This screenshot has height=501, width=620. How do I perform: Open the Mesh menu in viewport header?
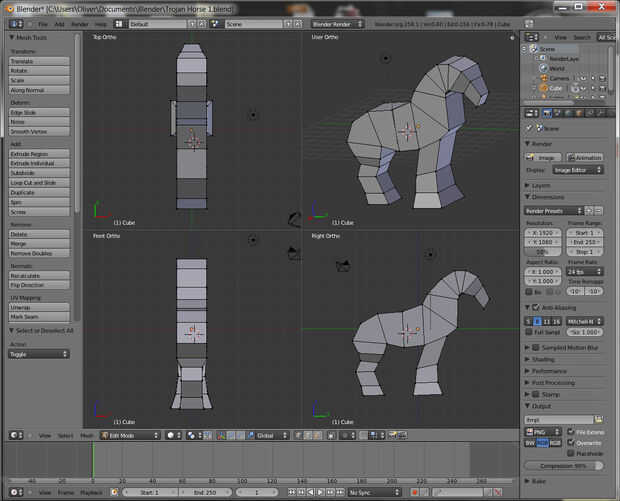[87, 435]
